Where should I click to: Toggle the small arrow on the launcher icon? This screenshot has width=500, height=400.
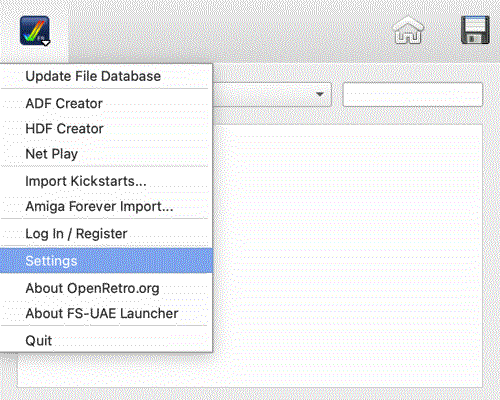(46, 43)
